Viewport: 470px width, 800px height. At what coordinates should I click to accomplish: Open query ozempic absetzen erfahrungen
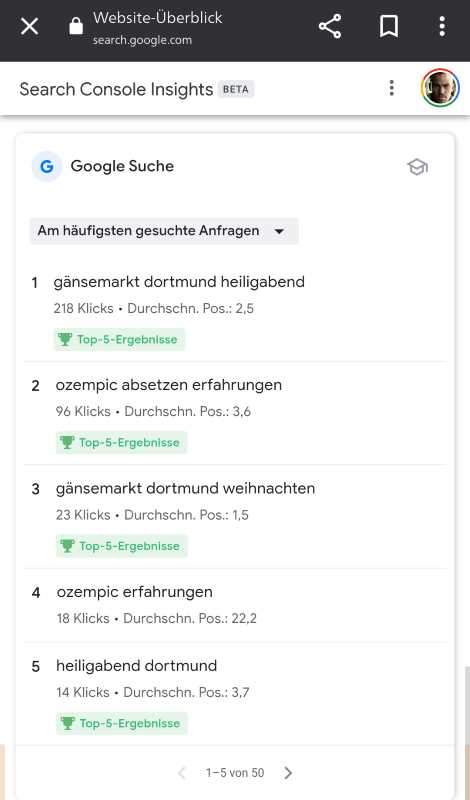pyautogui.click(x=169, y=385)
